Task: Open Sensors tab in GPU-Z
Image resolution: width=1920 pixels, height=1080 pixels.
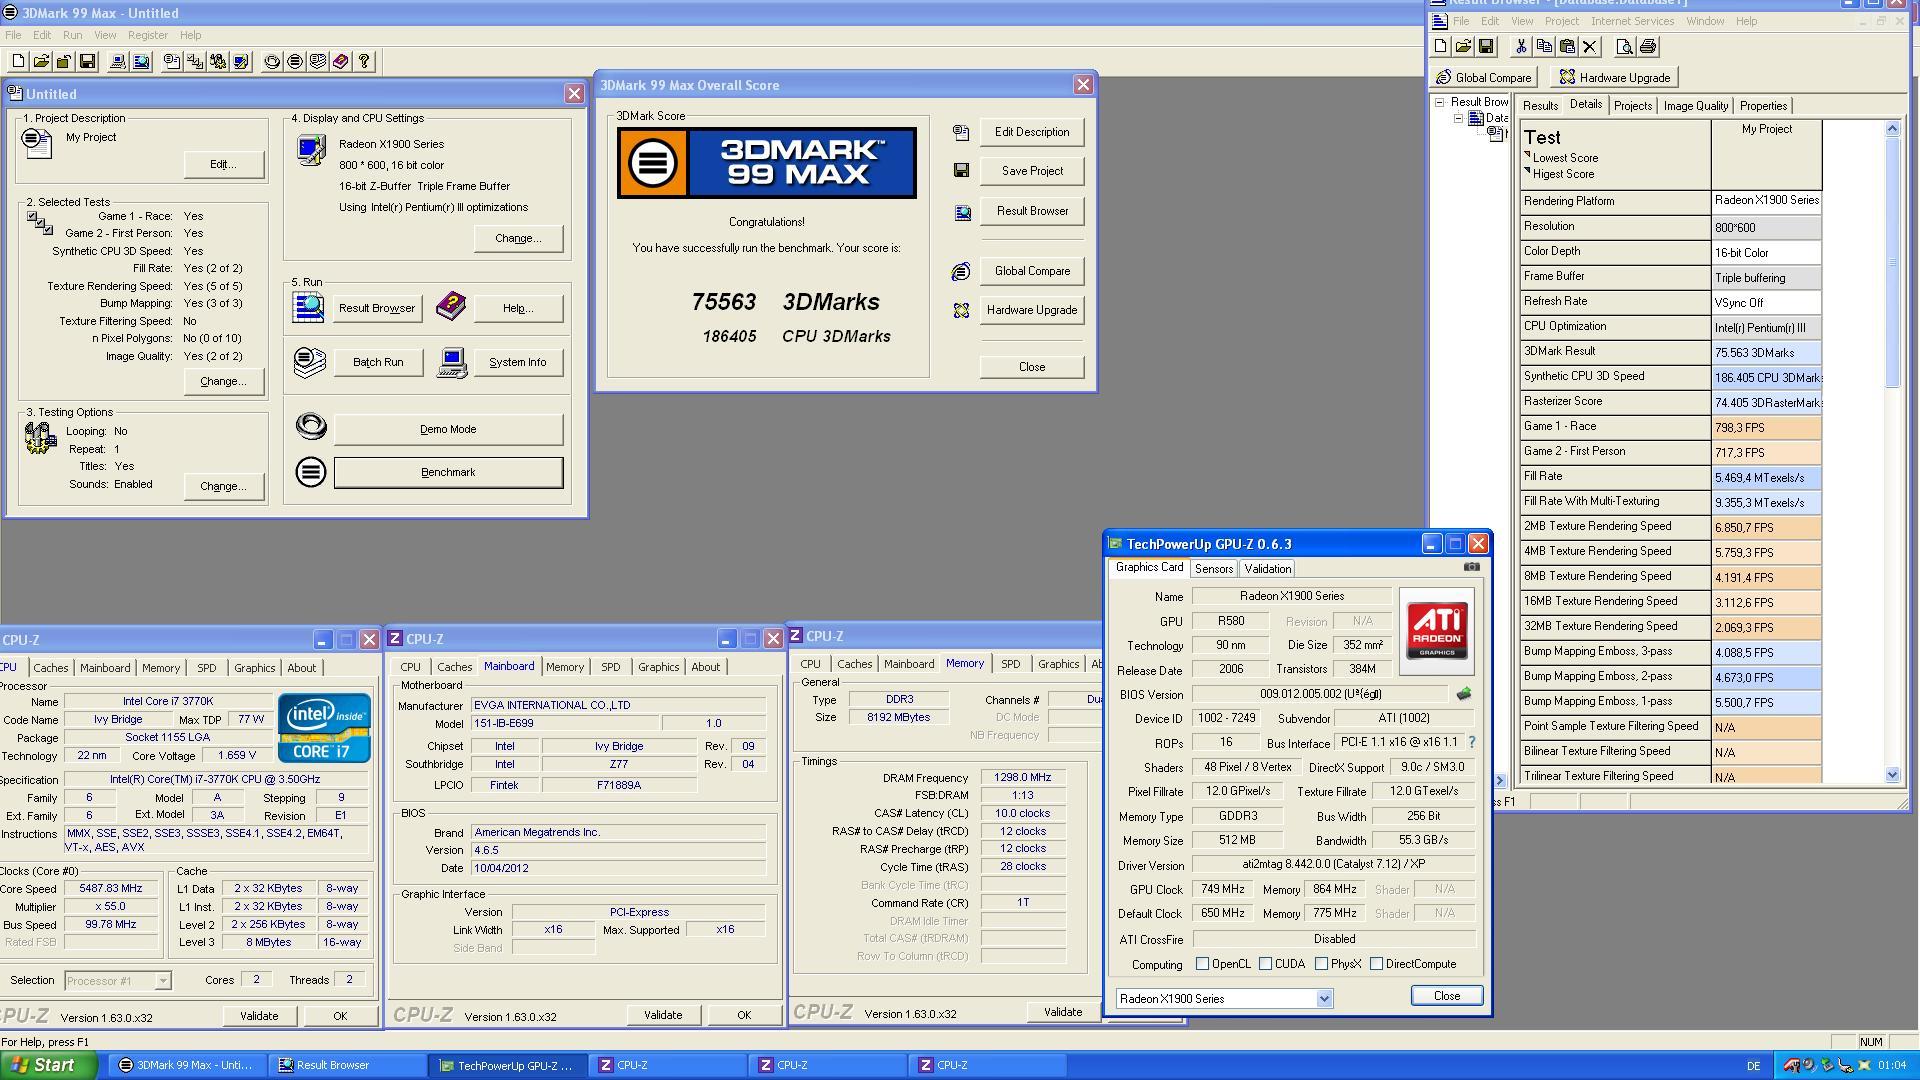Action: pyautogui.click(x=1214, y=569)
